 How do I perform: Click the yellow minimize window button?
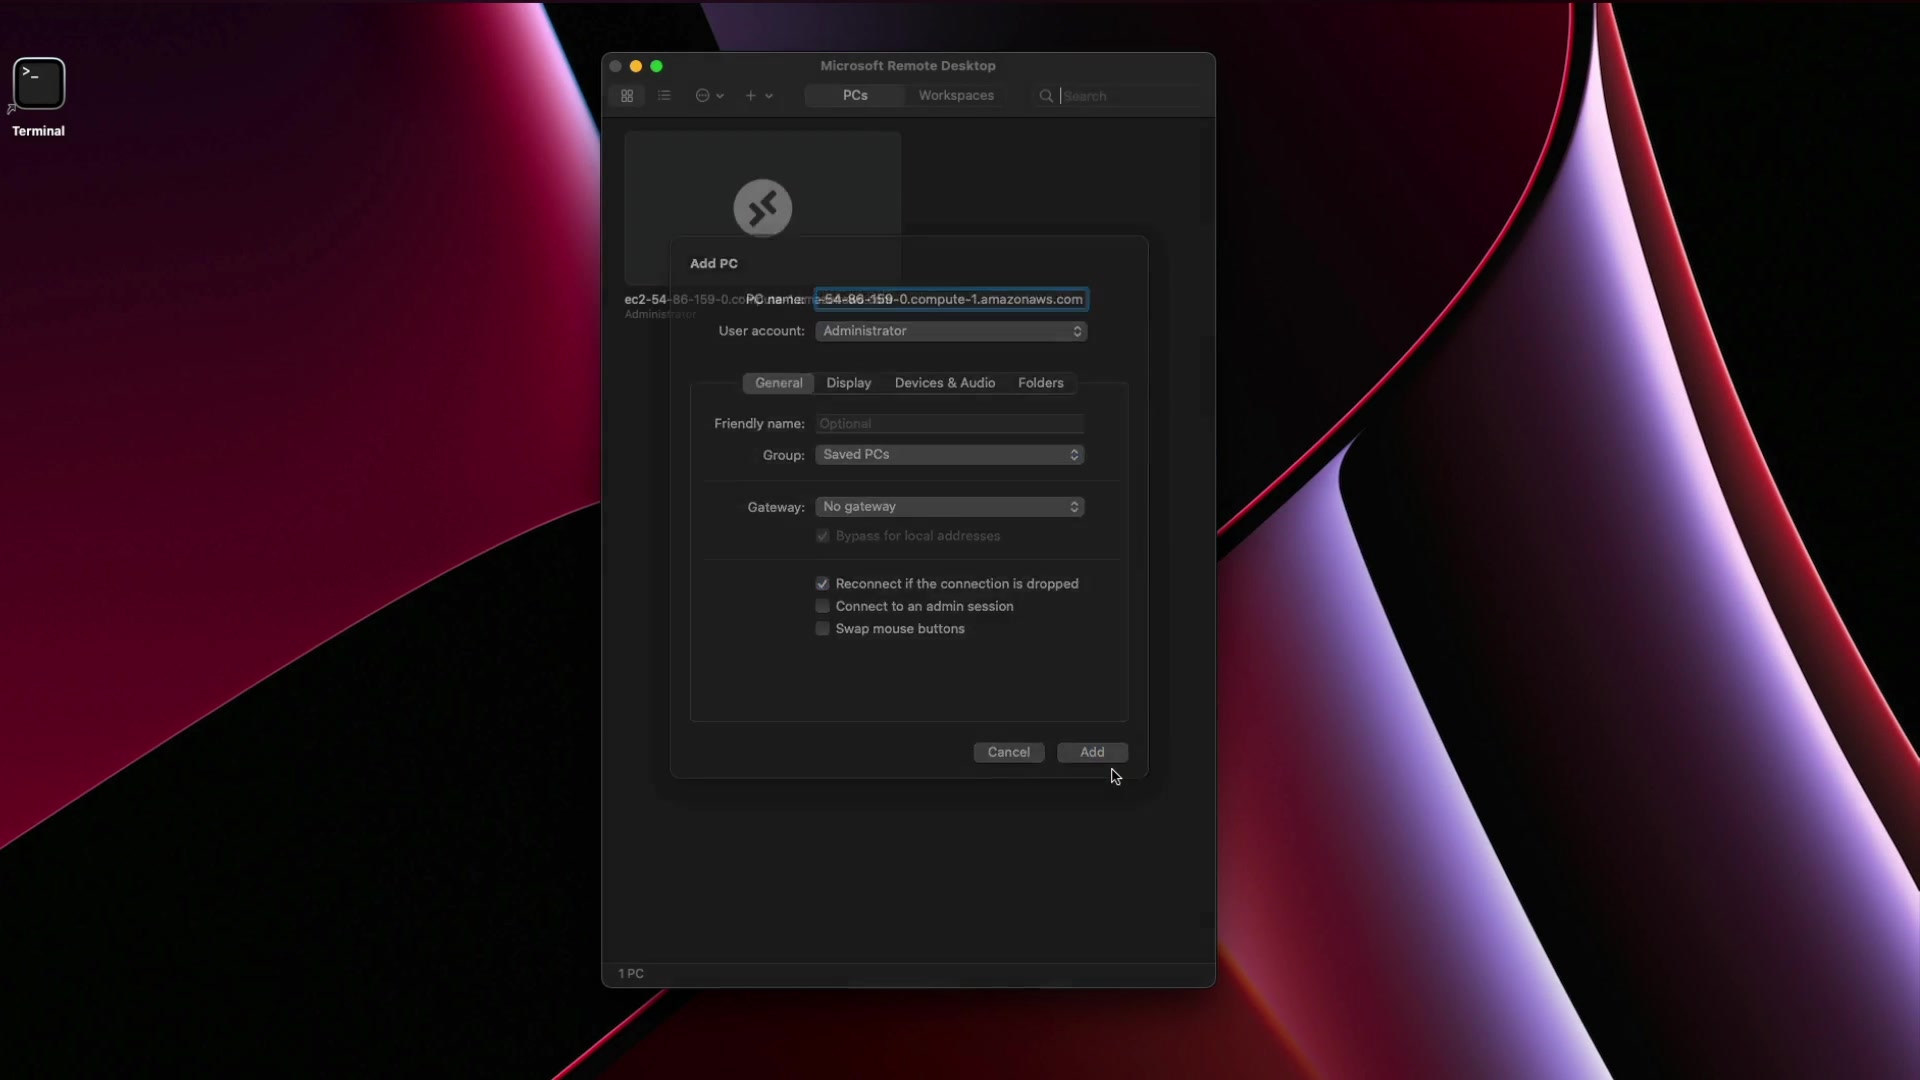(636, 66)
